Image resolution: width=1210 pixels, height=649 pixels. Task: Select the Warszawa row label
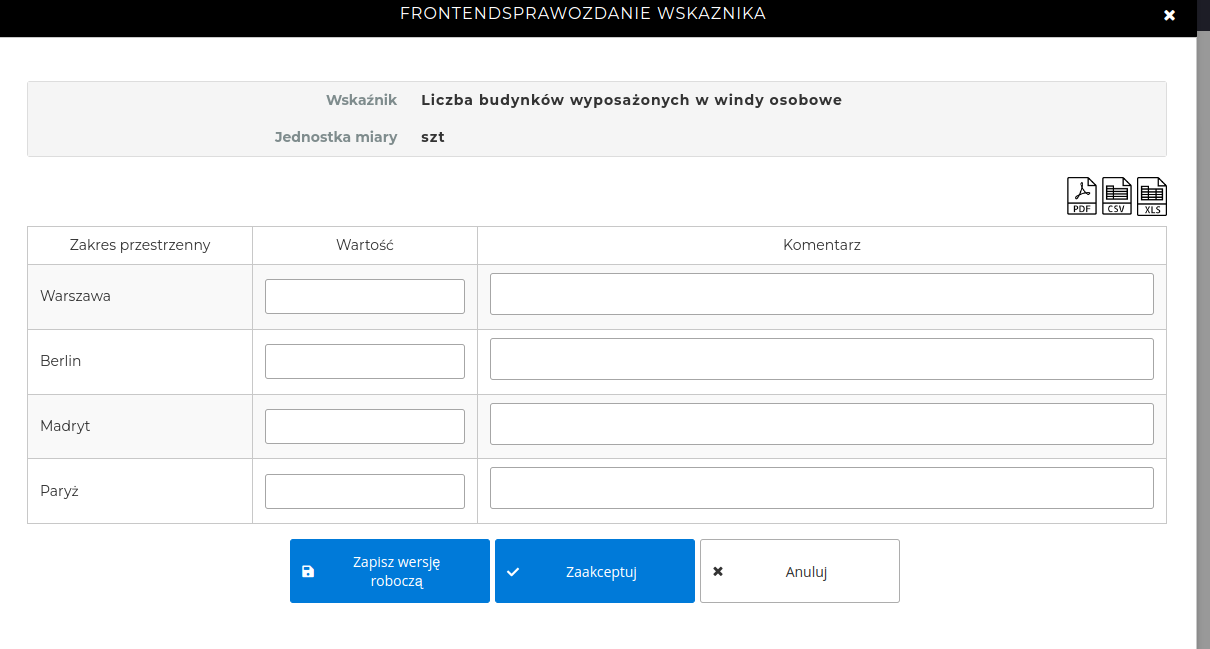(x=75, y=296)
